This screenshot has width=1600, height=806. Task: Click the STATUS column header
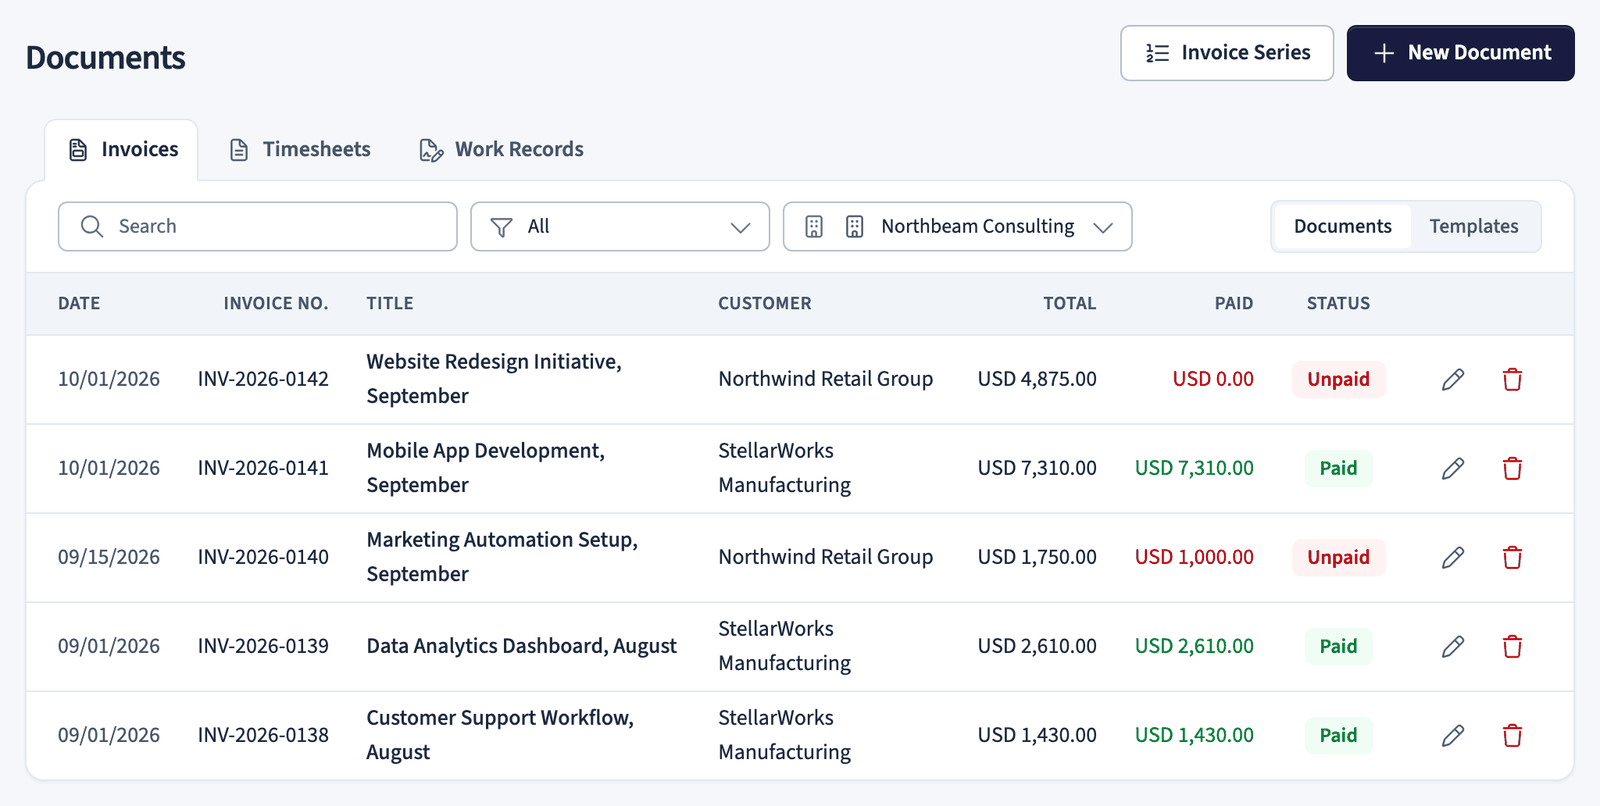coord(1338,304)
